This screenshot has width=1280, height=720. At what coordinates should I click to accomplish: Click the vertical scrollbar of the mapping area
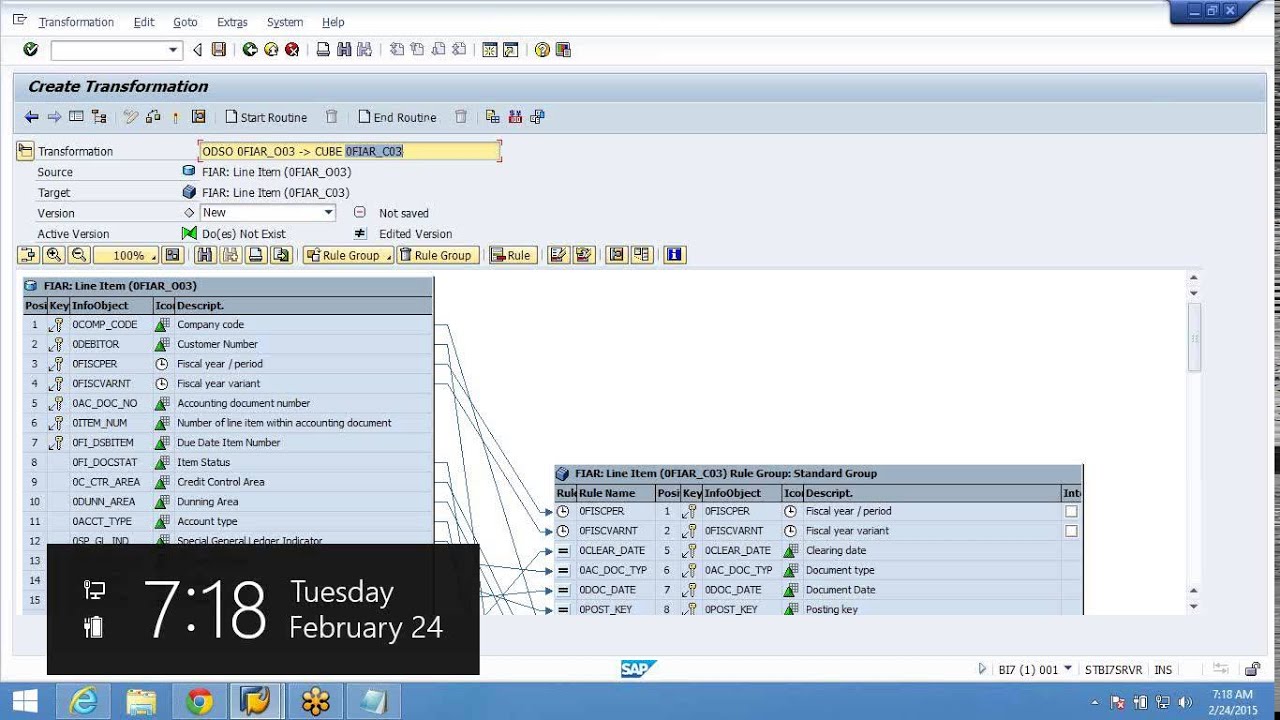pos(1193,337)
